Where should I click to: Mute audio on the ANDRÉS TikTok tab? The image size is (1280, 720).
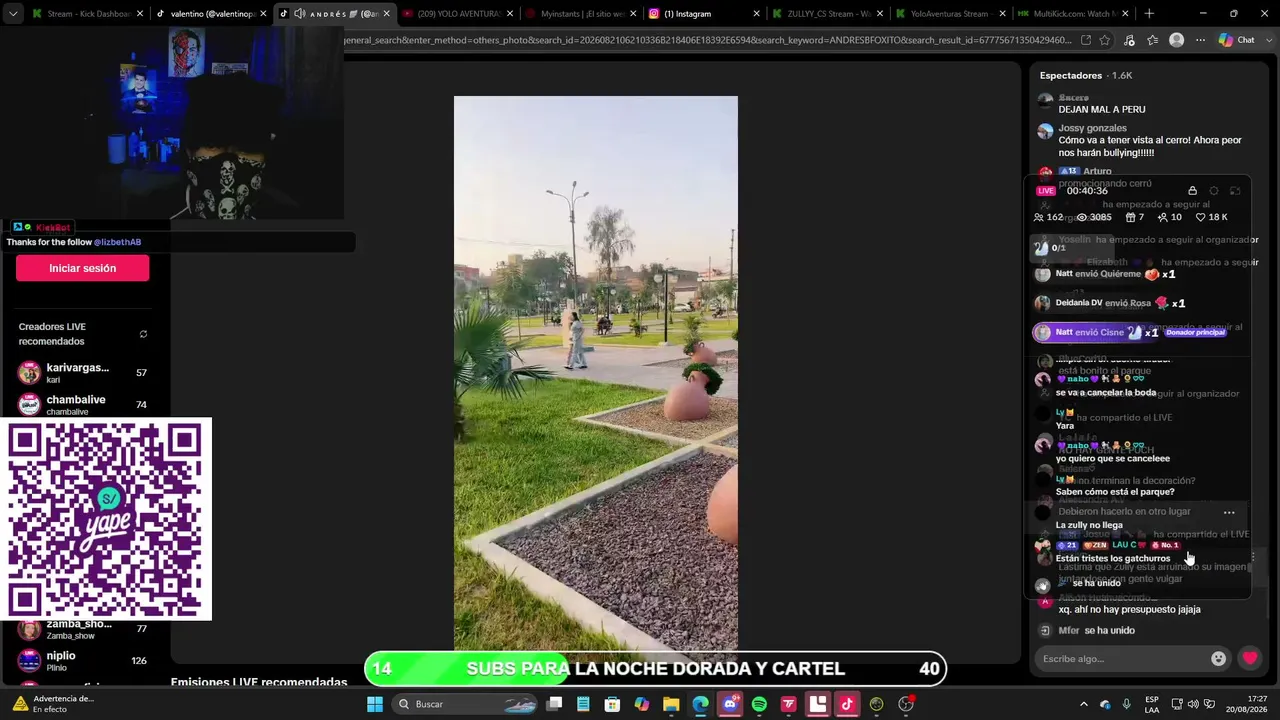(299, 14)
